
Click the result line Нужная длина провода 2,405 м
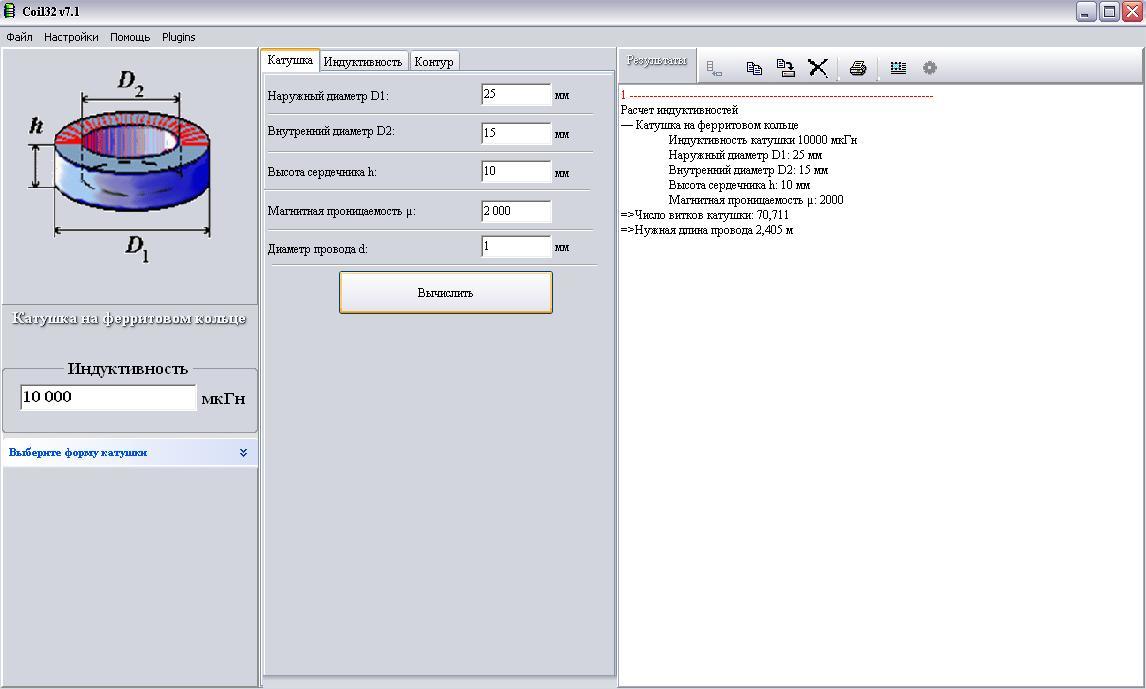pos(707,229)
